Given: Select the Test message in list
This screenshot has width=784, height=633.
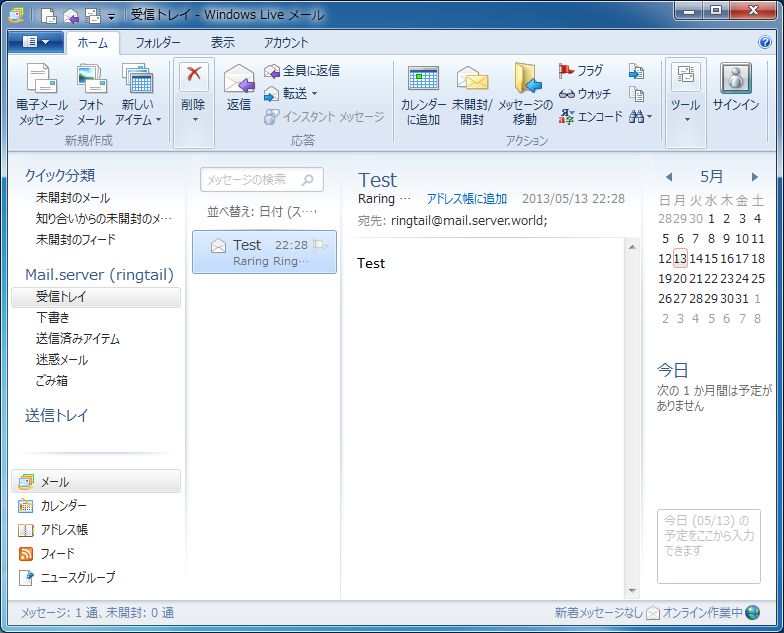Looking at the screenshot, I should 264,252.
